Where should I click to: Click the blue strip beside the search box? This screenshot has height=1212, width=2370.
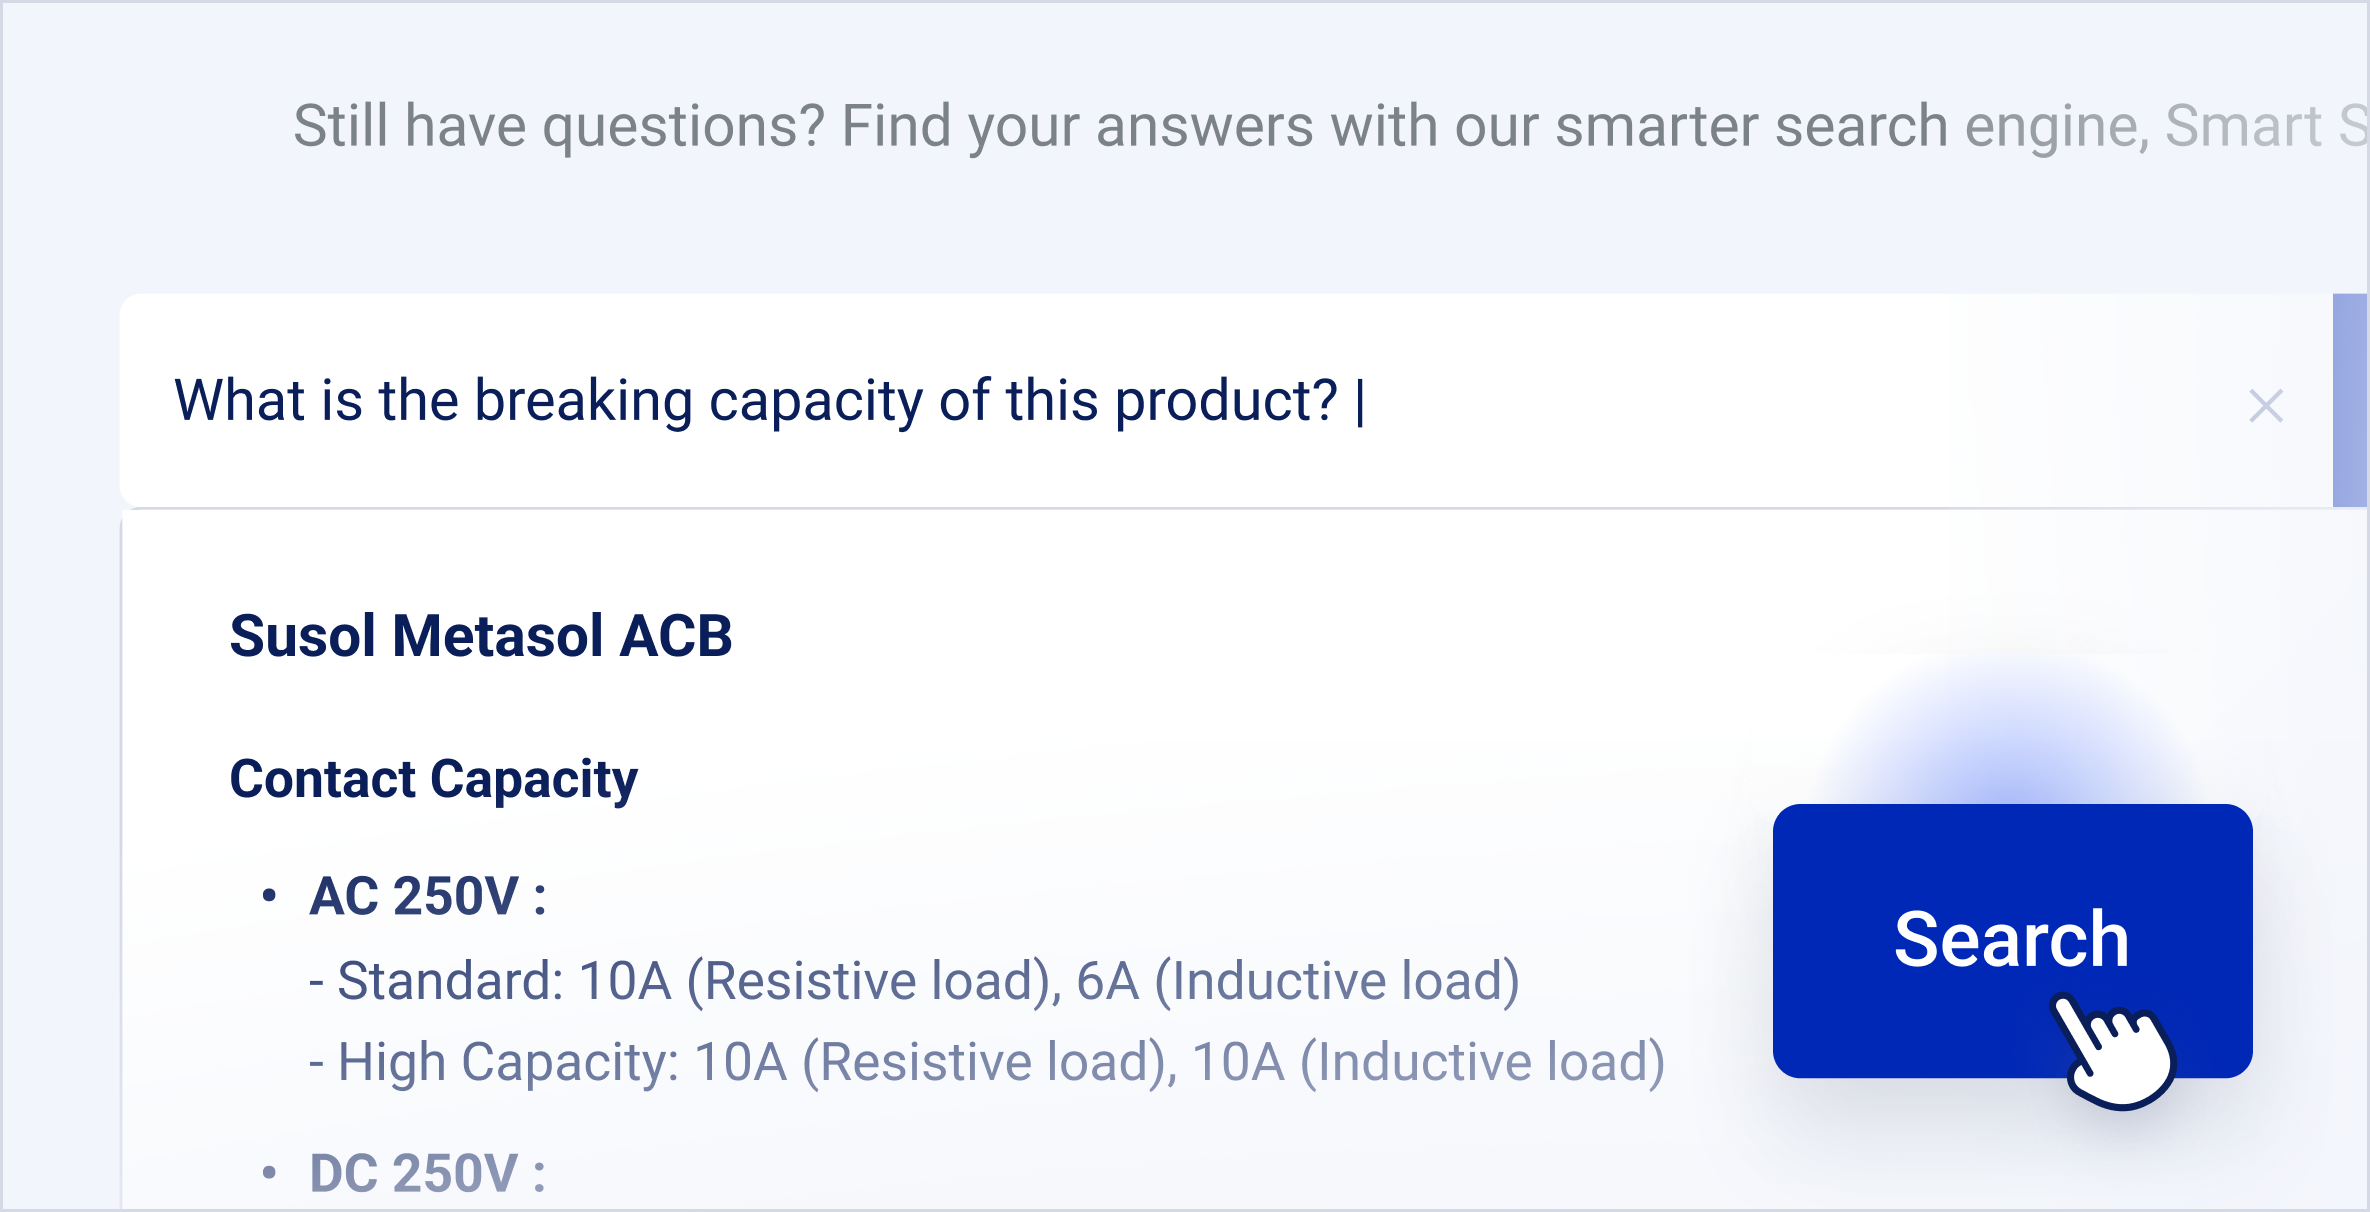(2350, 400)
